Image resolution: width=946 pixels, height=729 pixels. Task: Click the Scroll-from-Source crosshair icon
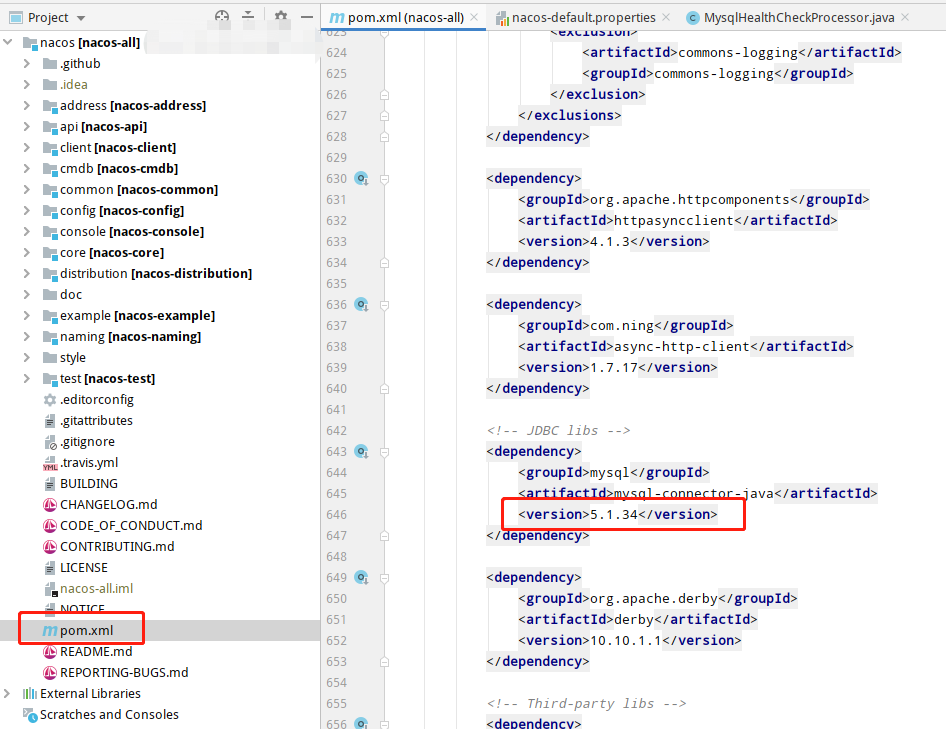(x=221, y=15)
